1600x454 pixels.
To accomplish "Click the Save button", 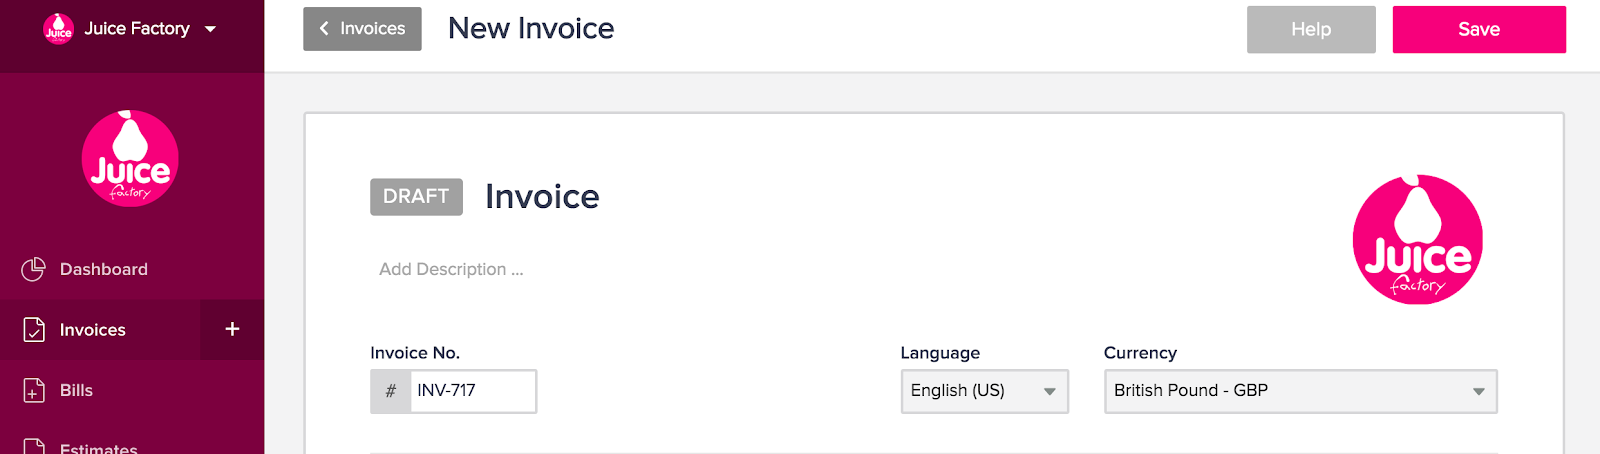I will [1479, 29].
